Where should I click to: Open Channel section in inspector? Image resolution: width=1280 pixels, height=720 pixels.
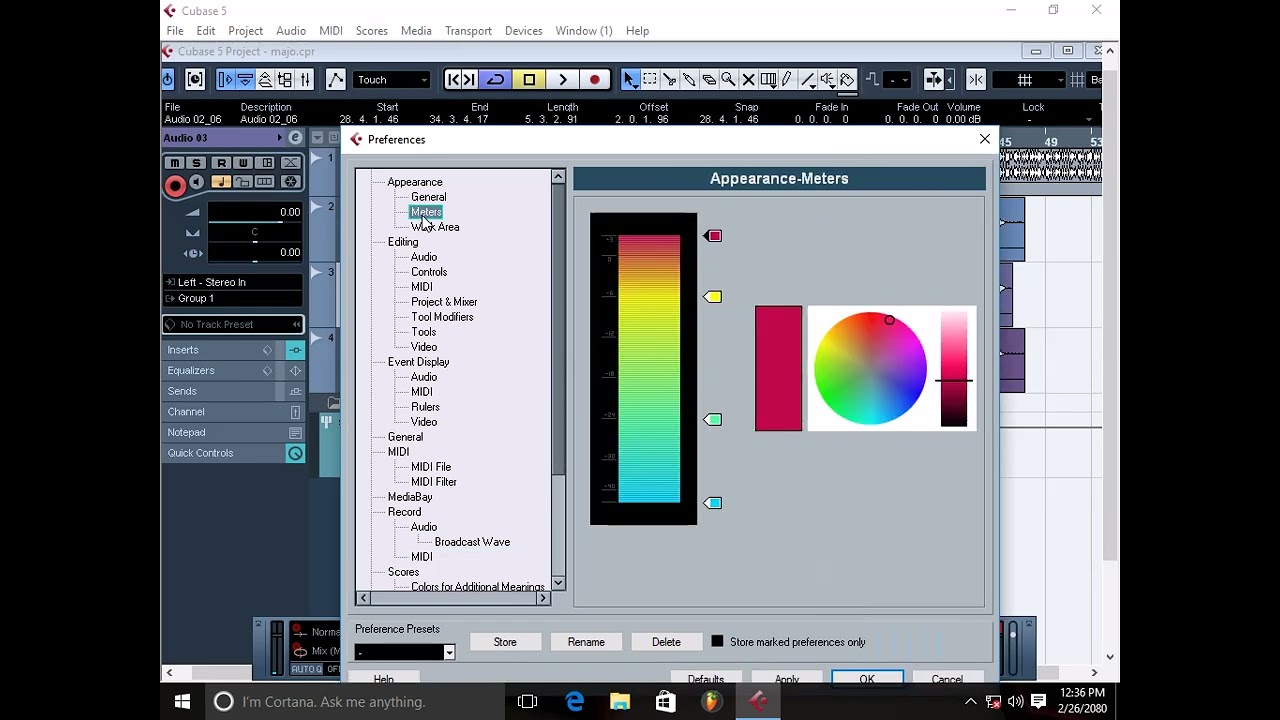click(x=186, y=412)
